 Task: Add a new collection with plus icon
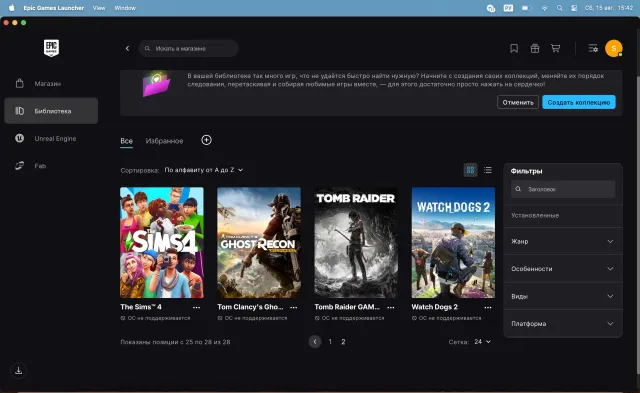pyautogui.click(x=207, y=140)
